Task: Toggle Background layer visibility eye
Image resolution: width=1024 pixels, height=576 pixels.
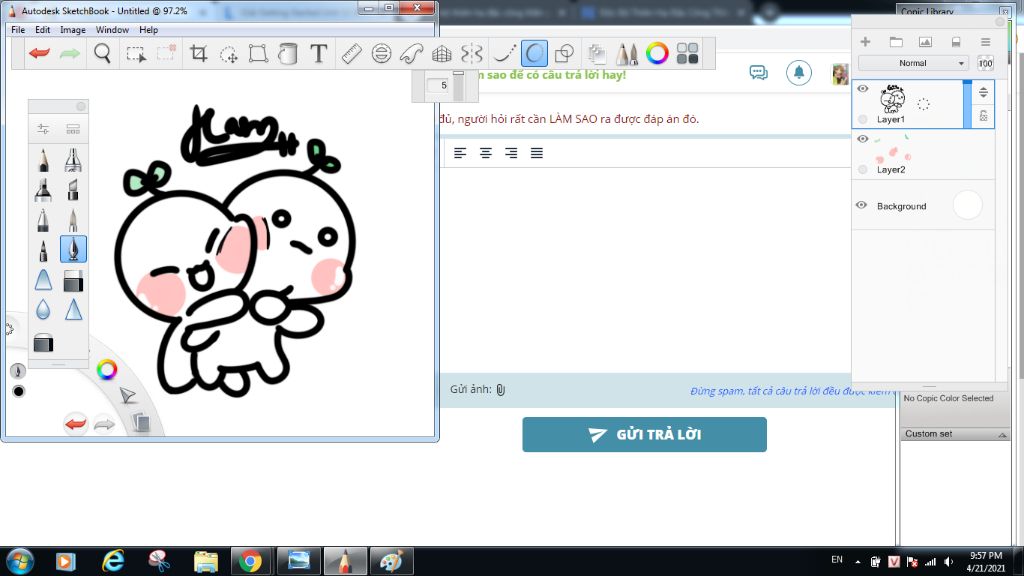Action: pyautogui.click(x=861, y=206)
